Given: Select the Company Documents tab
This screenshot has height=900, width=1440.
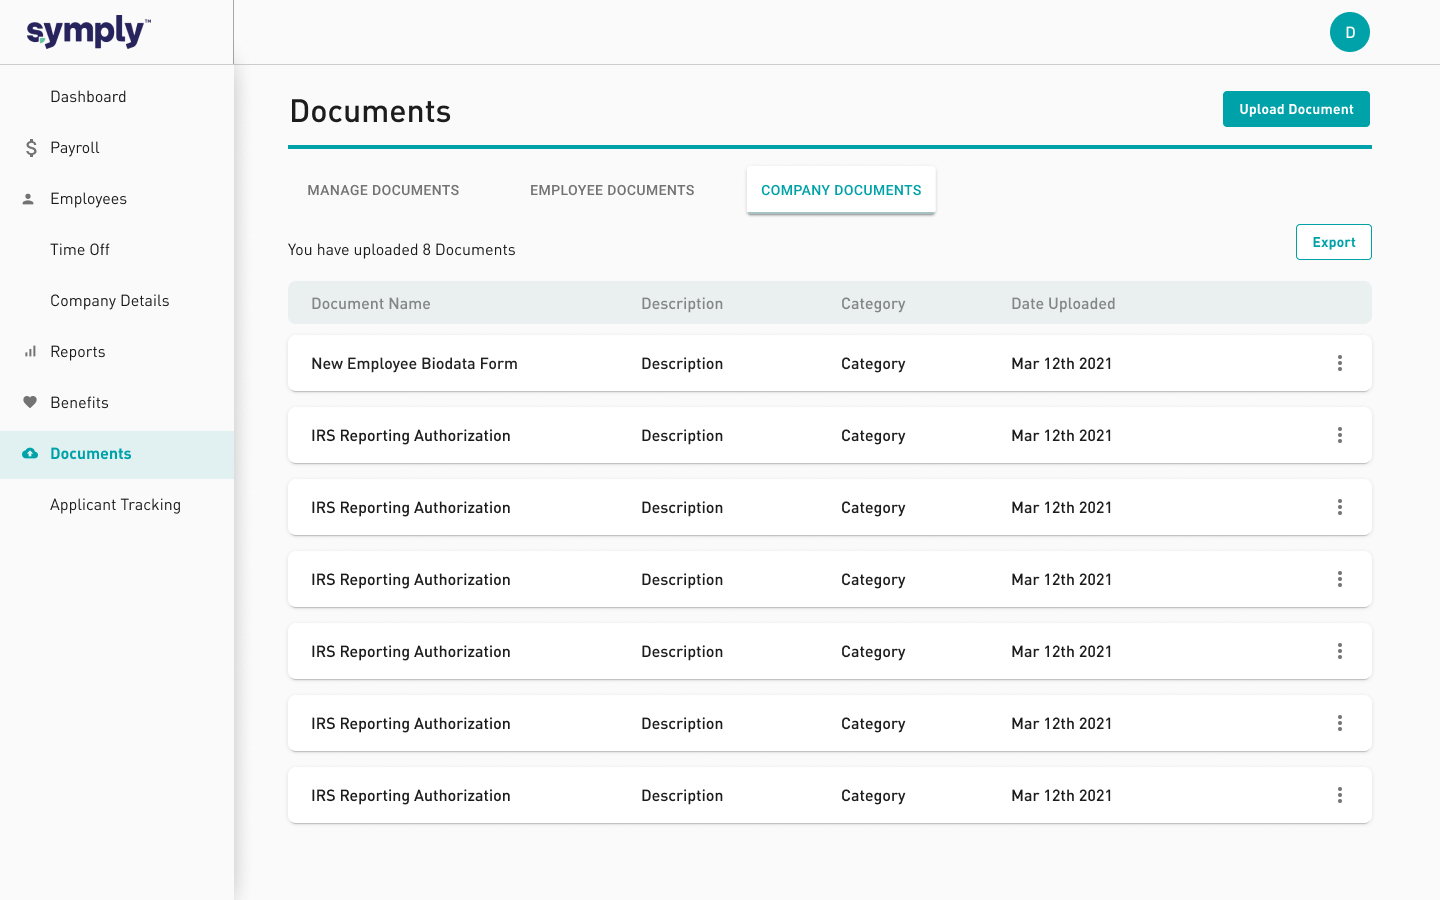Looking at the screenshot, I should pyautogui.click(x=841, y=190).
